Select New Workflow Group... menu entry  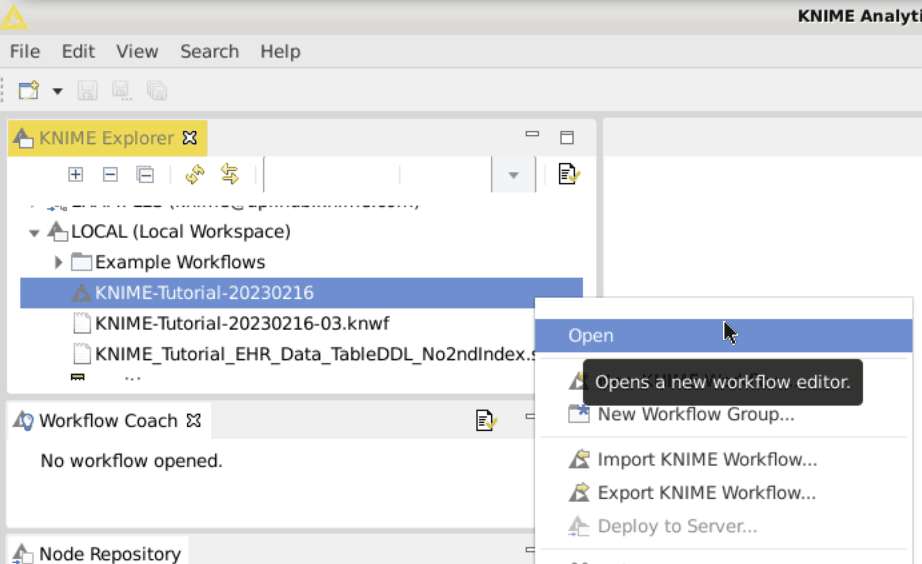(695, 414)
